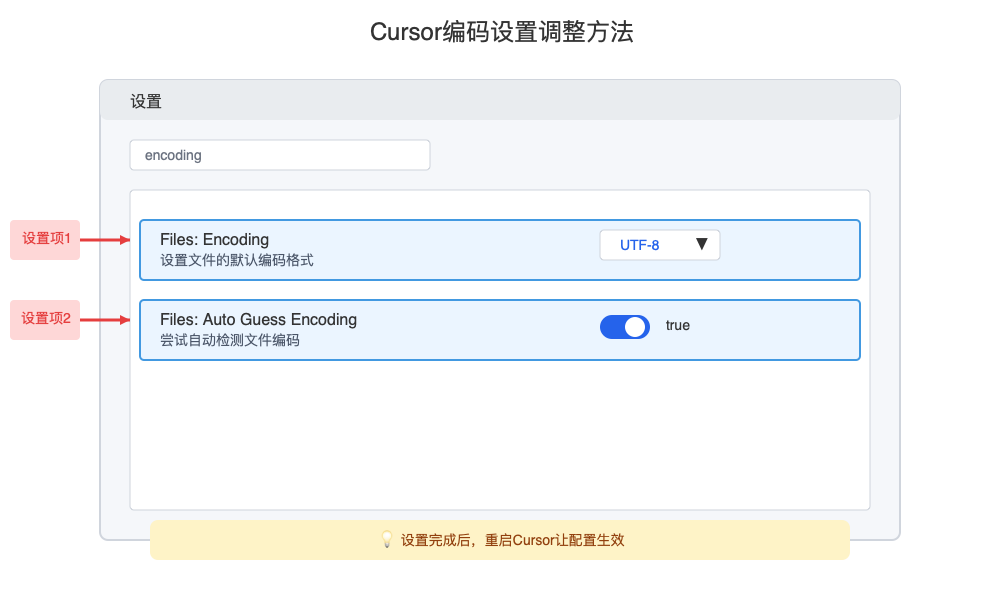Viewport: 1000px width, 600px height.
Task: Click the 设置 panel header
Action: [500, 101]
